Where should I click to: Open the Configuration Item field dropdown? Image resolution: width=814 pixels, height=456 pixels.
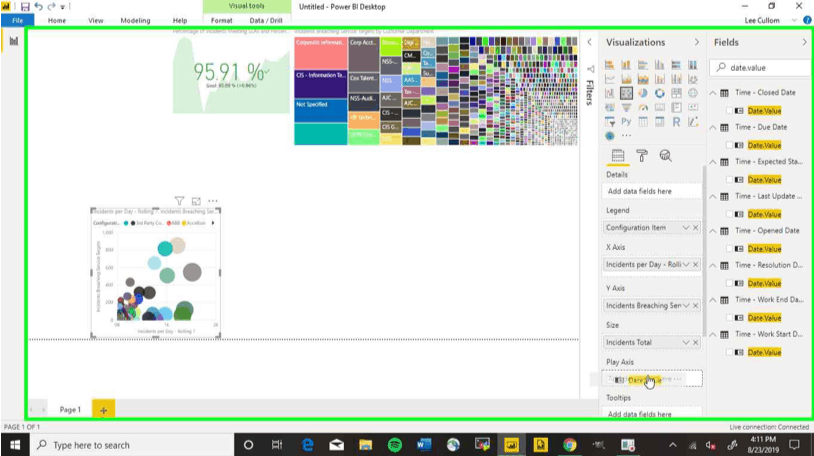point(686,227)
